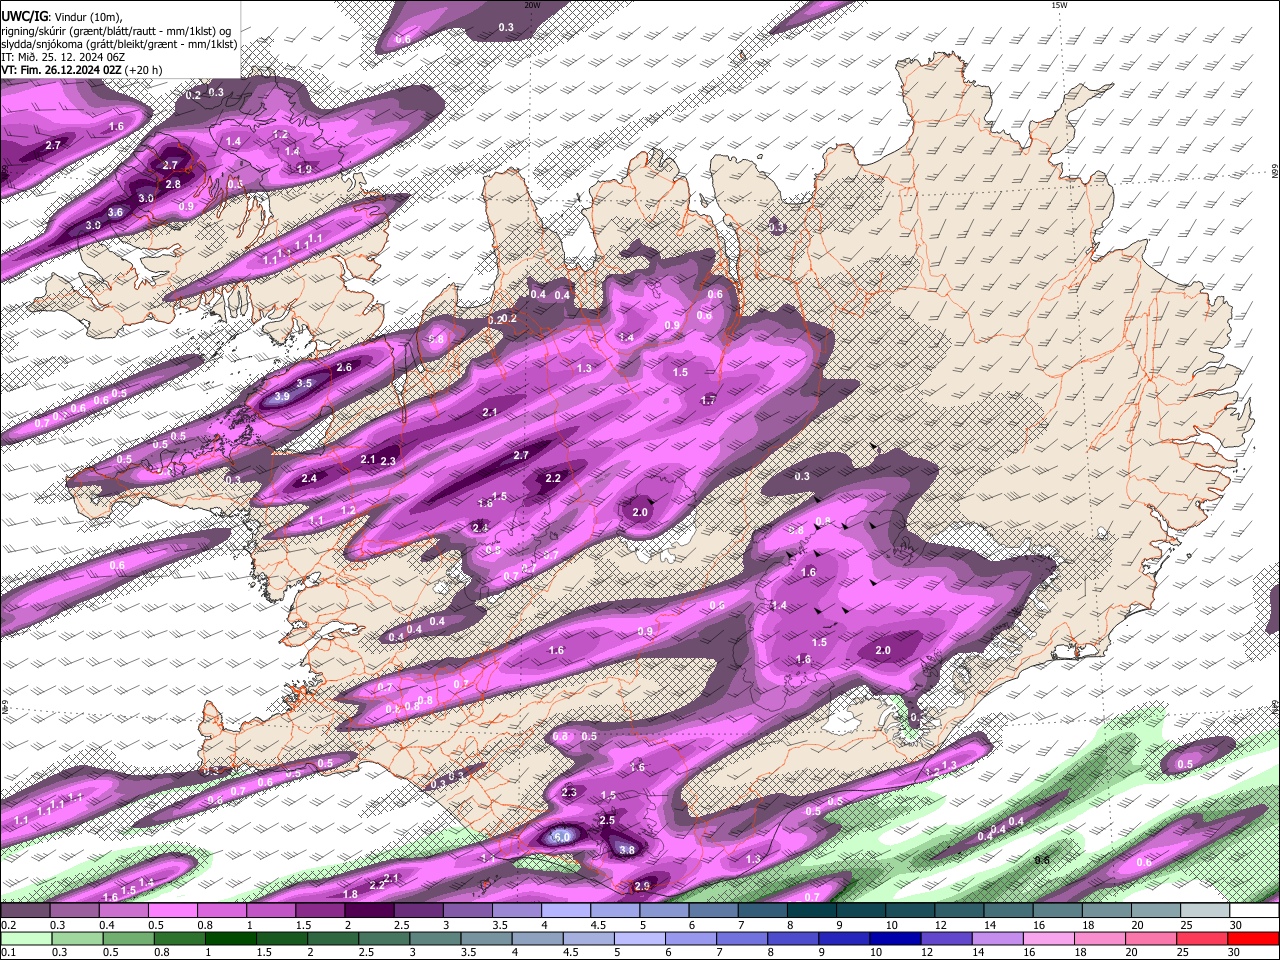
Task: Click the '0.1' label in lower legend
Action: pos(8,952)
